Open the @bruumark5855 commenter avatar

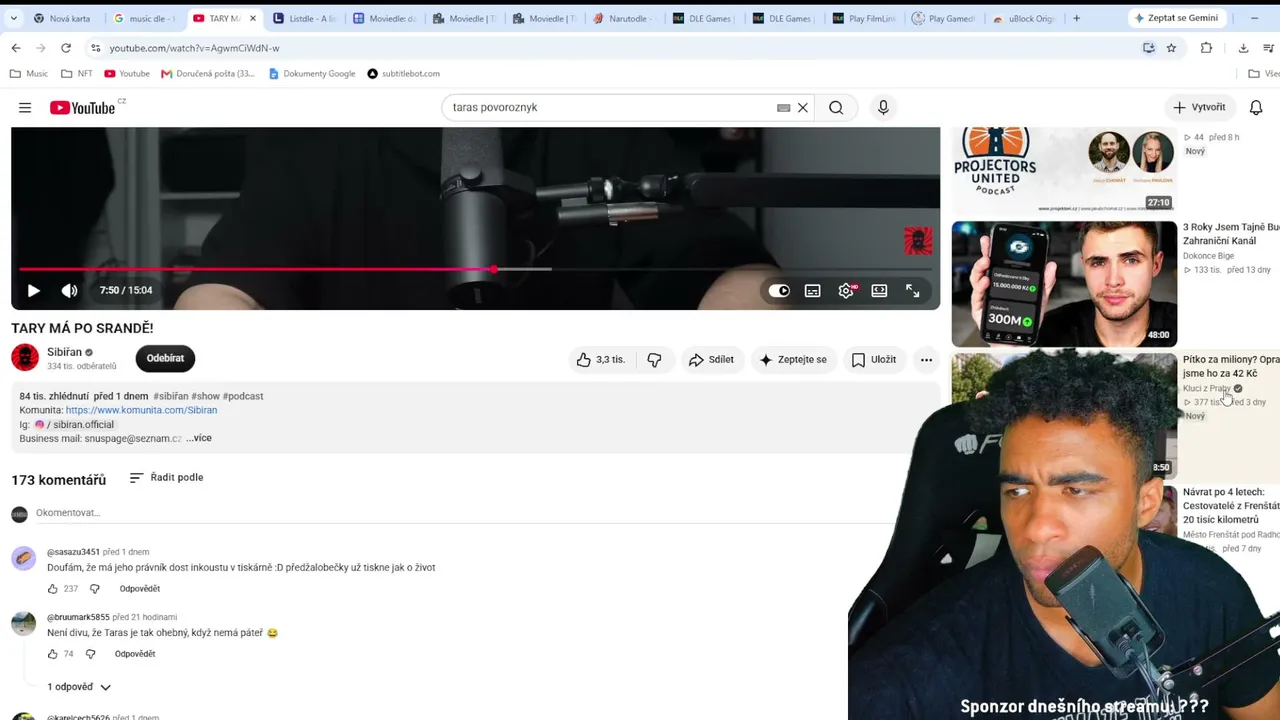click(x=24, y=623)
